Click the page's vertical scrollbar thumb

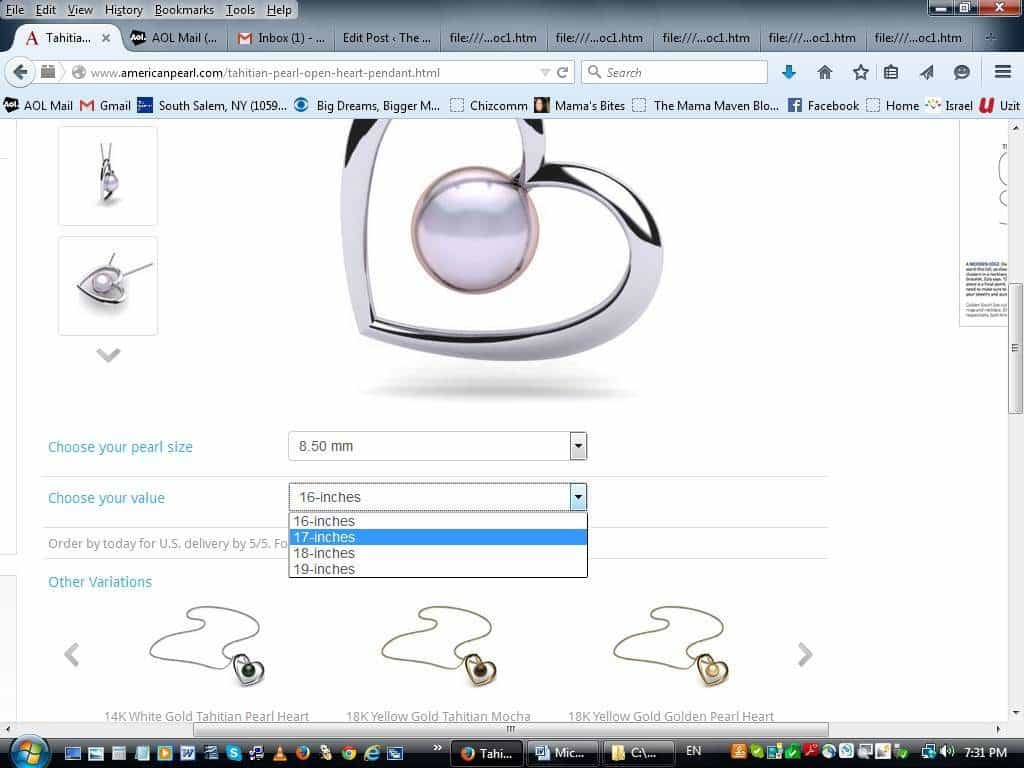(x=1015, y=348)
